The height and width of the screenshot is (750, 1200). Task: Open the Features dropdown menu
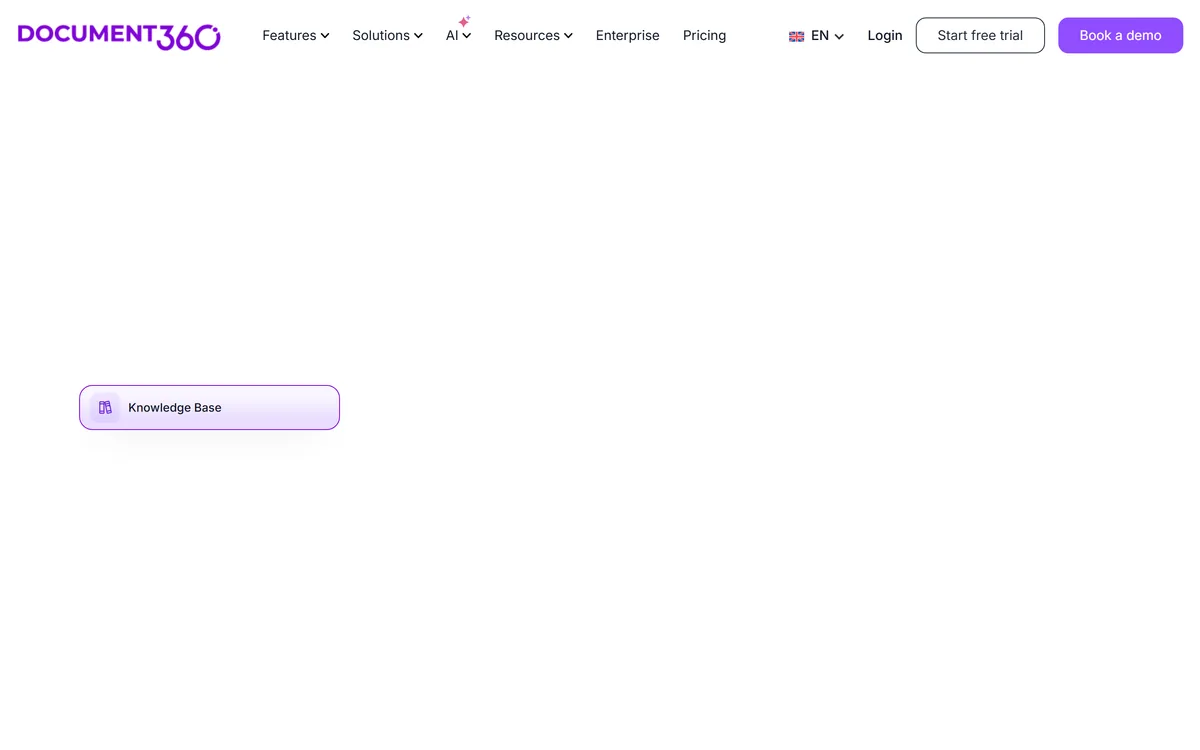296,35
